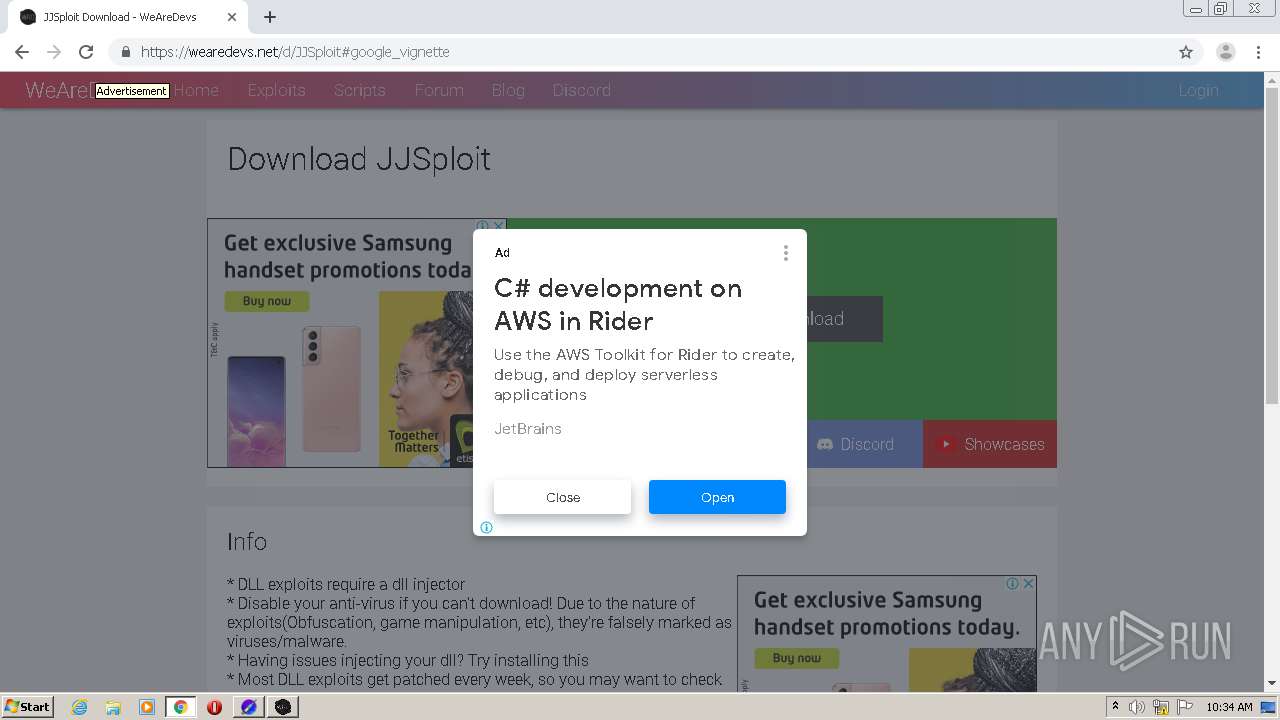Click the volume speaker tray icon
1280x720 pixels.
[x=1137, y=707]
